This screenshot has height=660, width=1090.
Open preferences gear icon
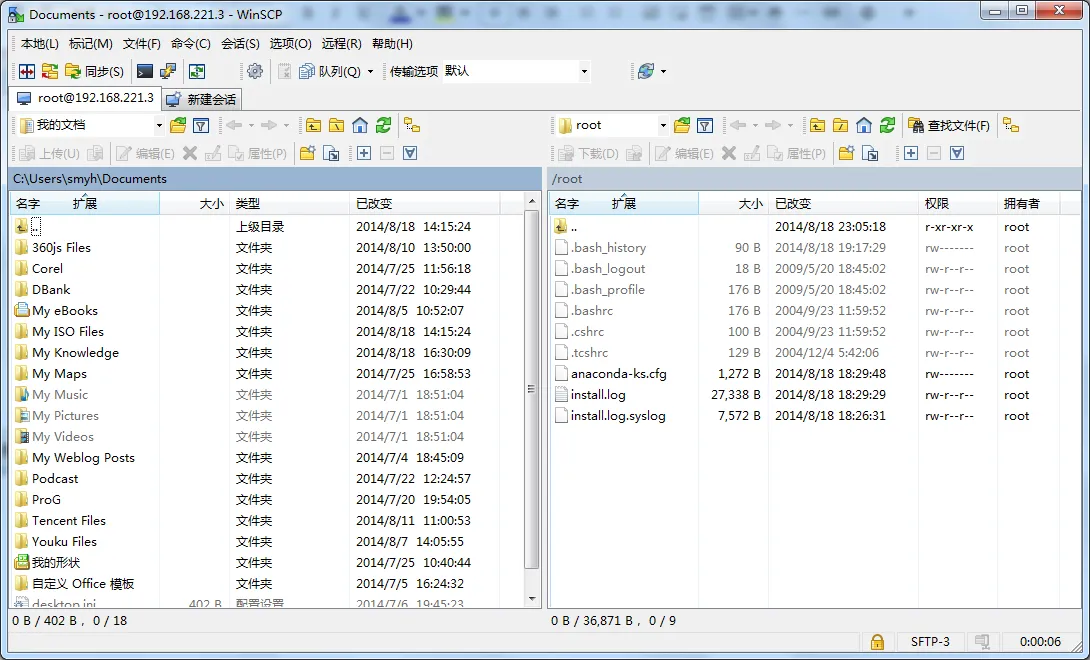pos(255,71)
